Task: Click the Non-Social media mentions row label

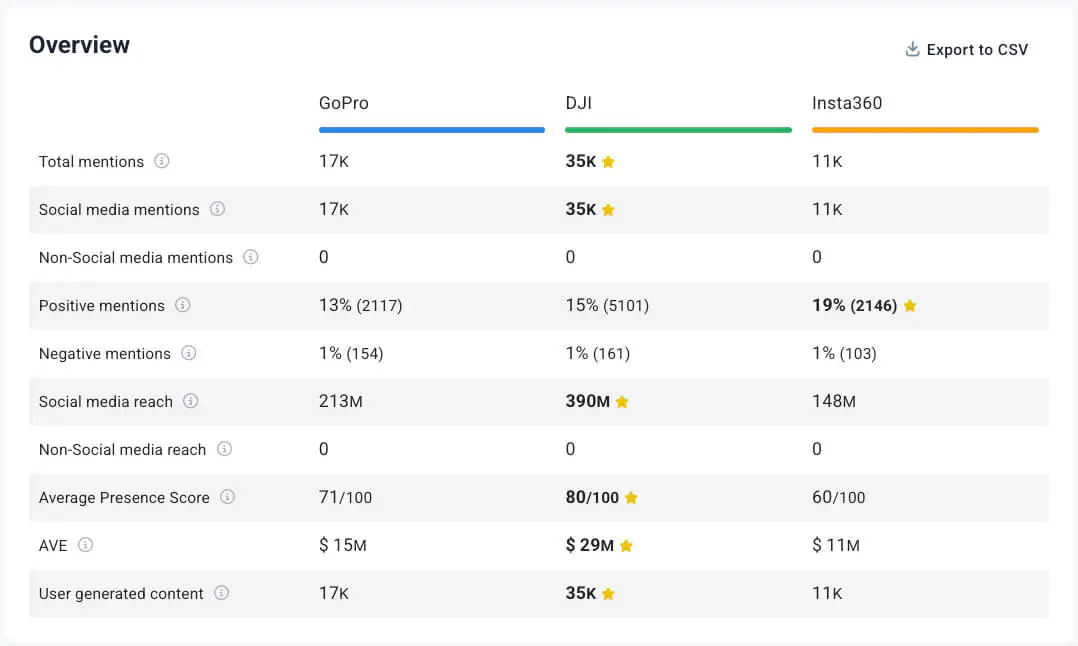Action: [136, 258]
